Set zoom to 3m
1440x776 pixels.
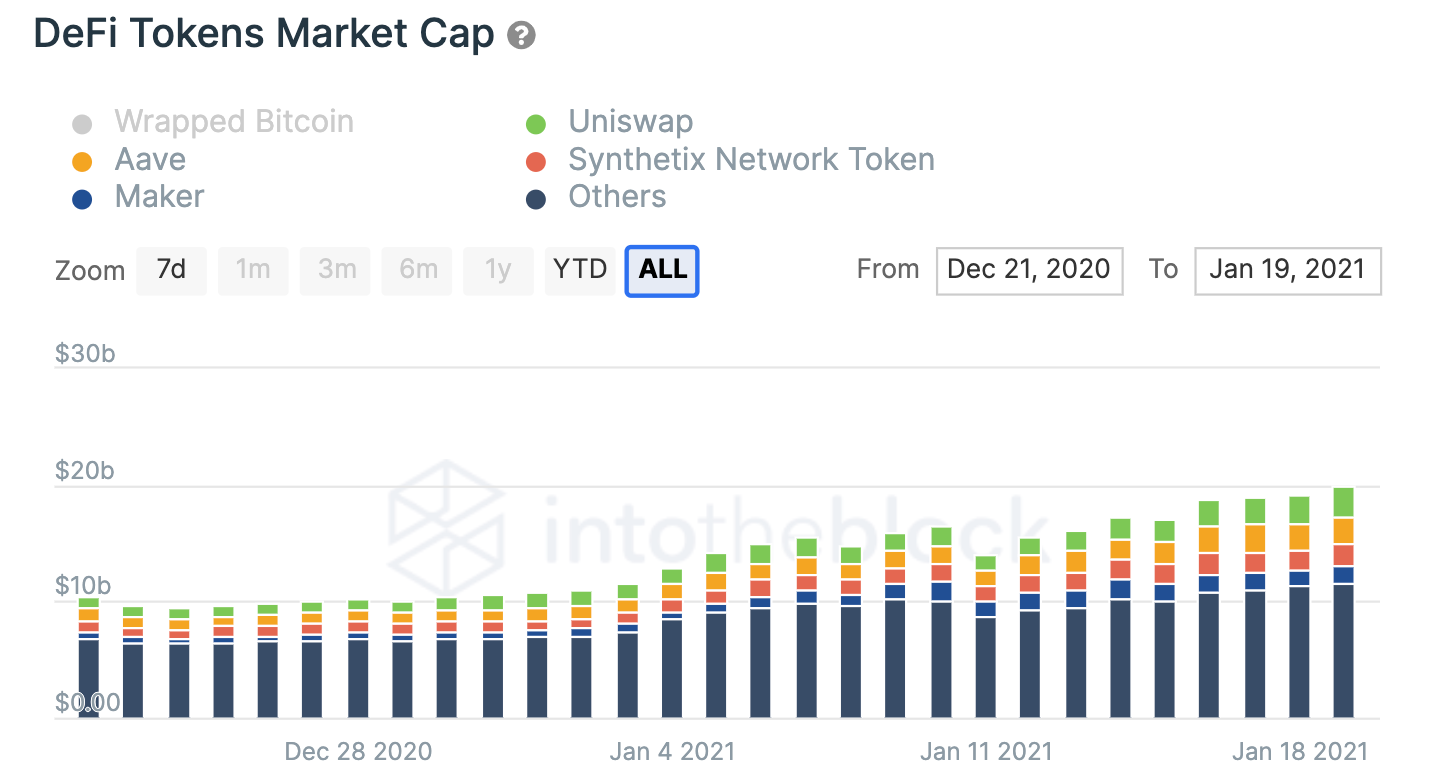(x=336, y=271)
